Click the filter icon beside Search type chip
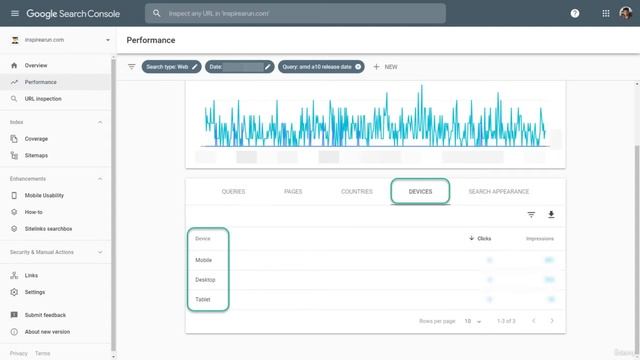This screenshot has height=360, width=640. point(131,67)
